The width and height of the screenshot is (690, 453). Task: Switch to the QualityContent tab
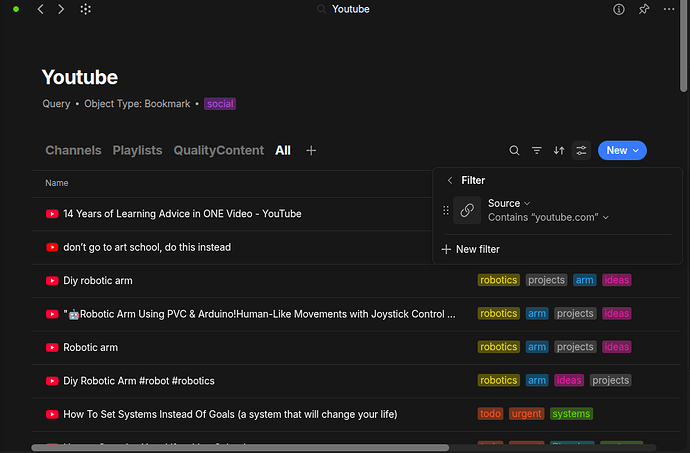coord(219,151)
